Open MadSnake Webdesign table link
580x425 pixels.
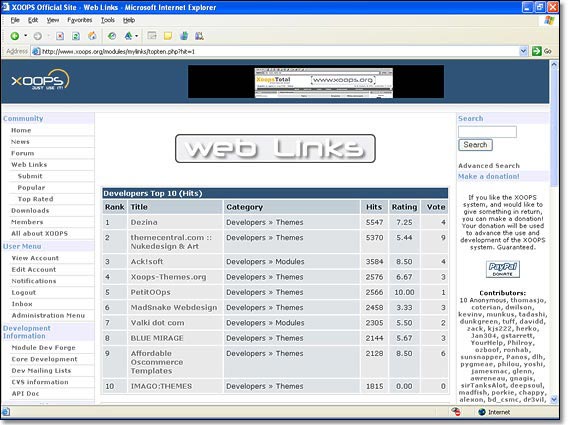pos(174,307)
